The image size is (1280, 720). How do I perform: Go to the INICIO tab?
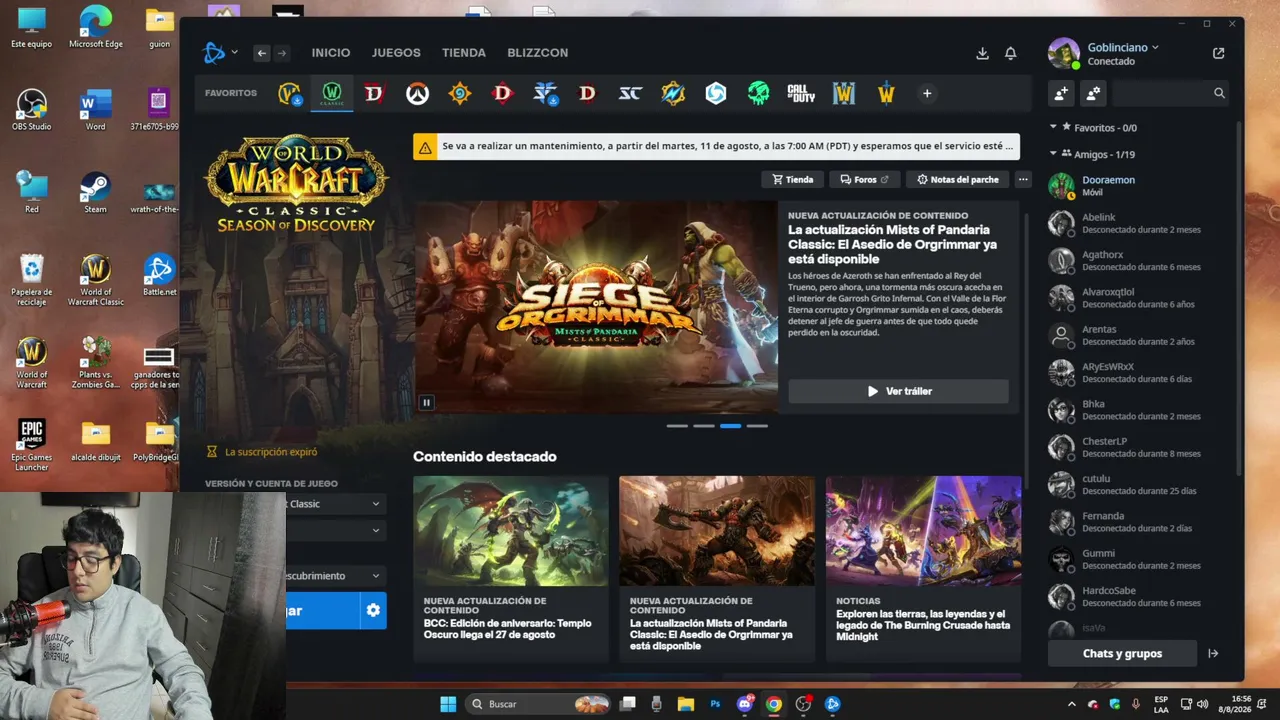point(331,53)
